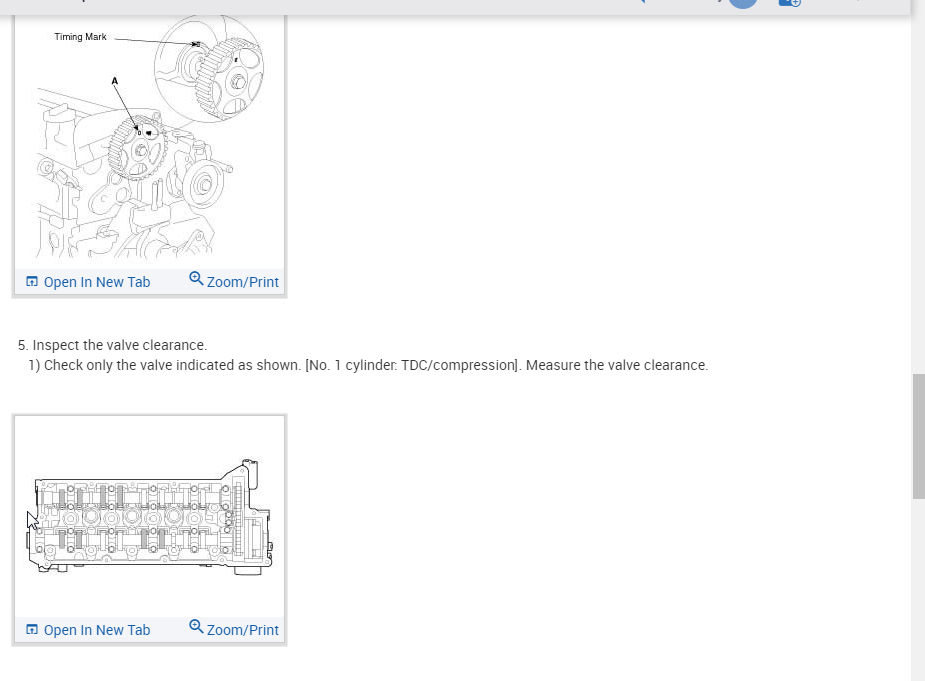Zoom/Print the timing mark diagram

[x=234, y=281]
